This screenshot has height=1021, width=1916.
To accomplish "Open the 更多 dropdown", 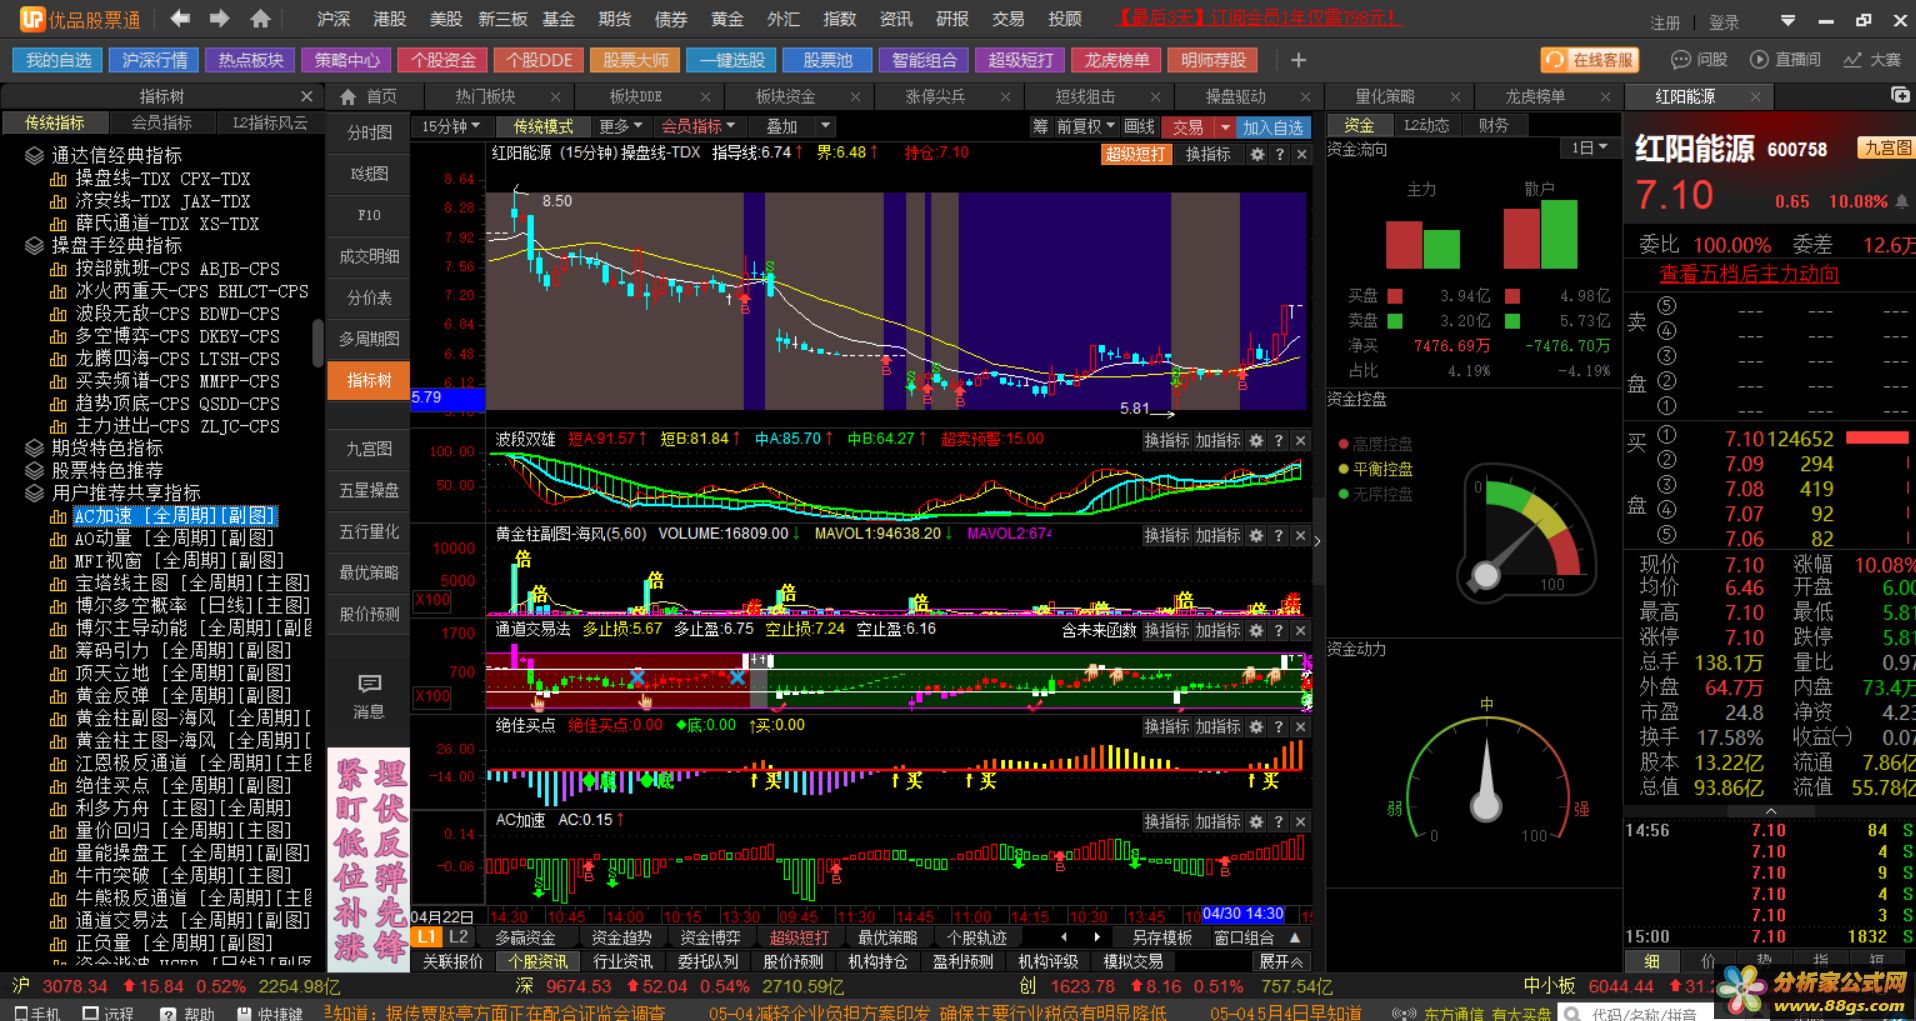I will [621, 127].
